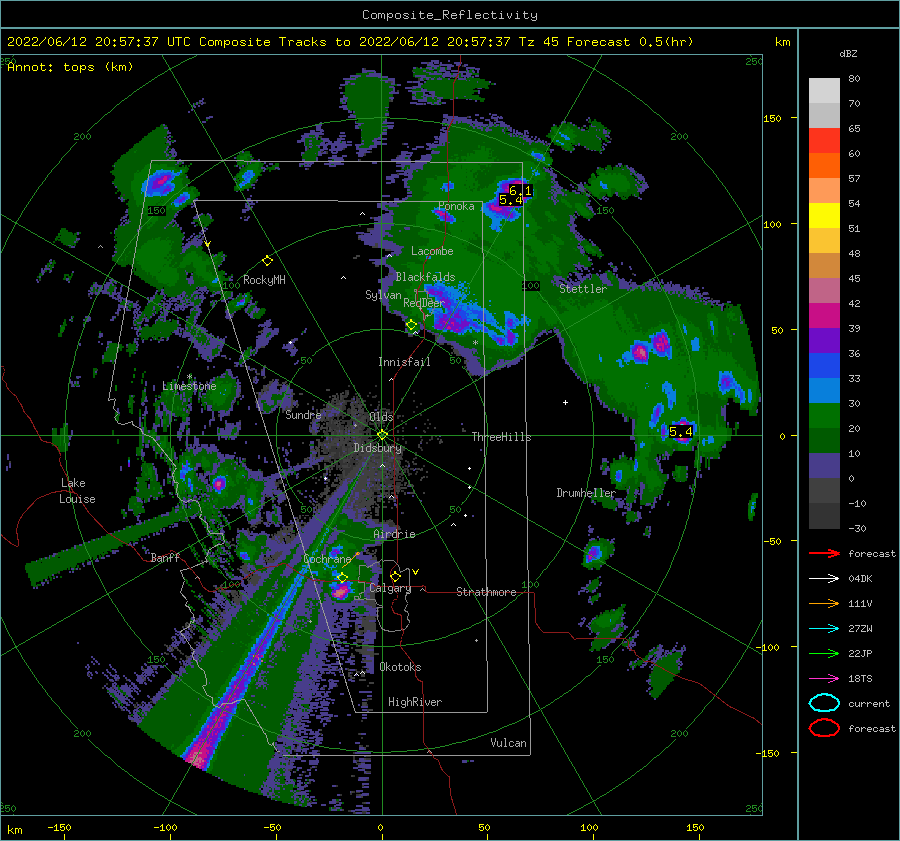Image resolution: width=900 pixels, height=841 pixels.
Task: Click the Airdrie label
Action: (394, 534)
